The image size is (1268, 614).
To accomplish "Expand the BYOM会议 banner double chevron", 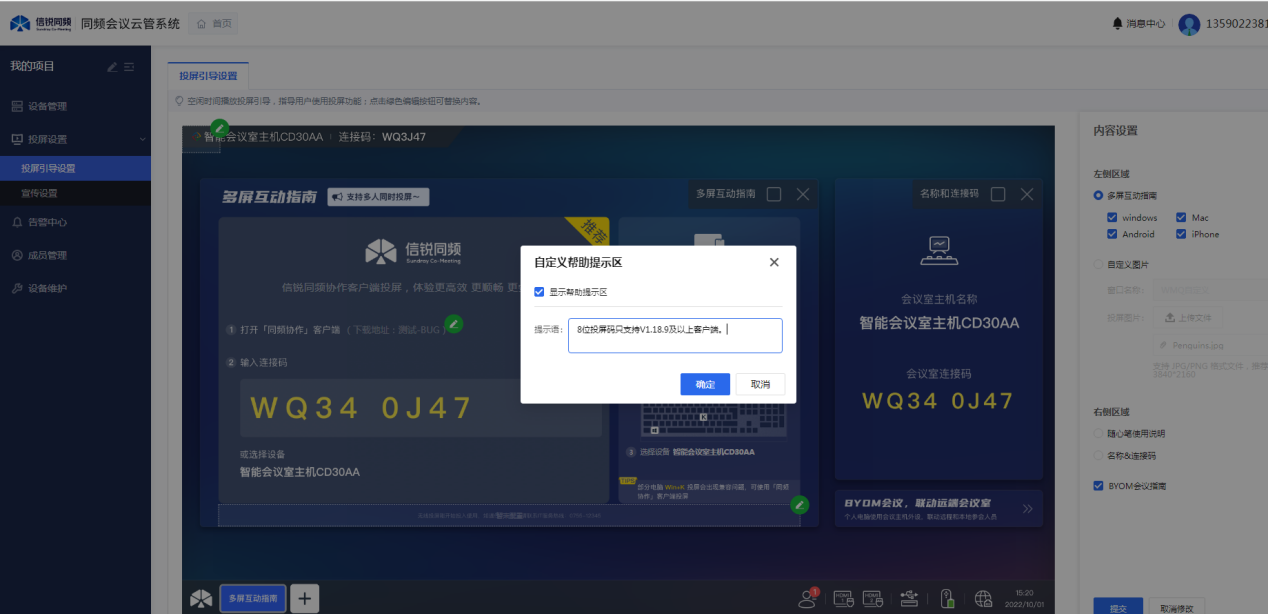I will (1027, 509).
